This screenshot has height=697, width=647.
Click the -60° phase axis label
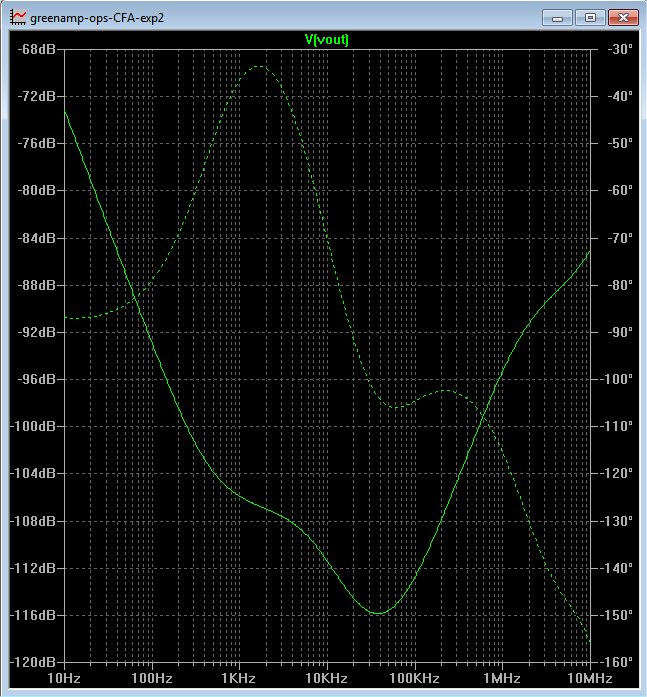tap(620, 190)
